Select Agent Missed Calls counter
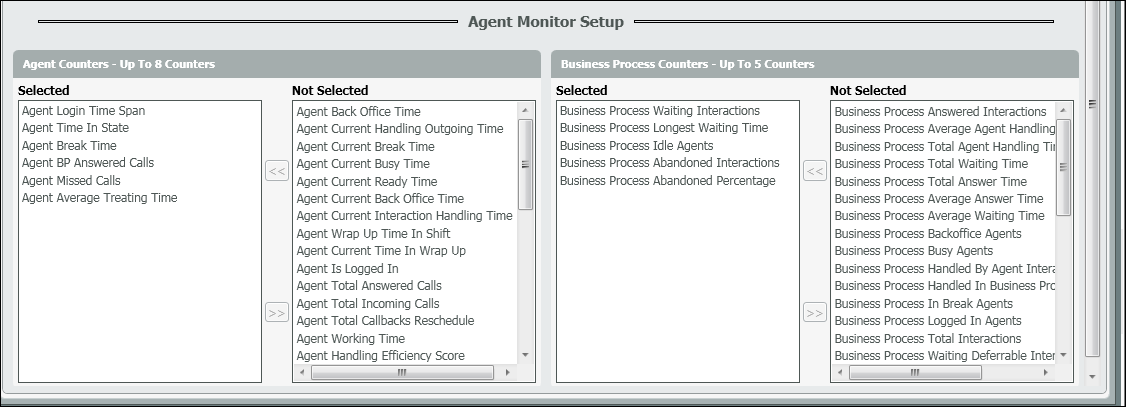 (x=71, y=181)
